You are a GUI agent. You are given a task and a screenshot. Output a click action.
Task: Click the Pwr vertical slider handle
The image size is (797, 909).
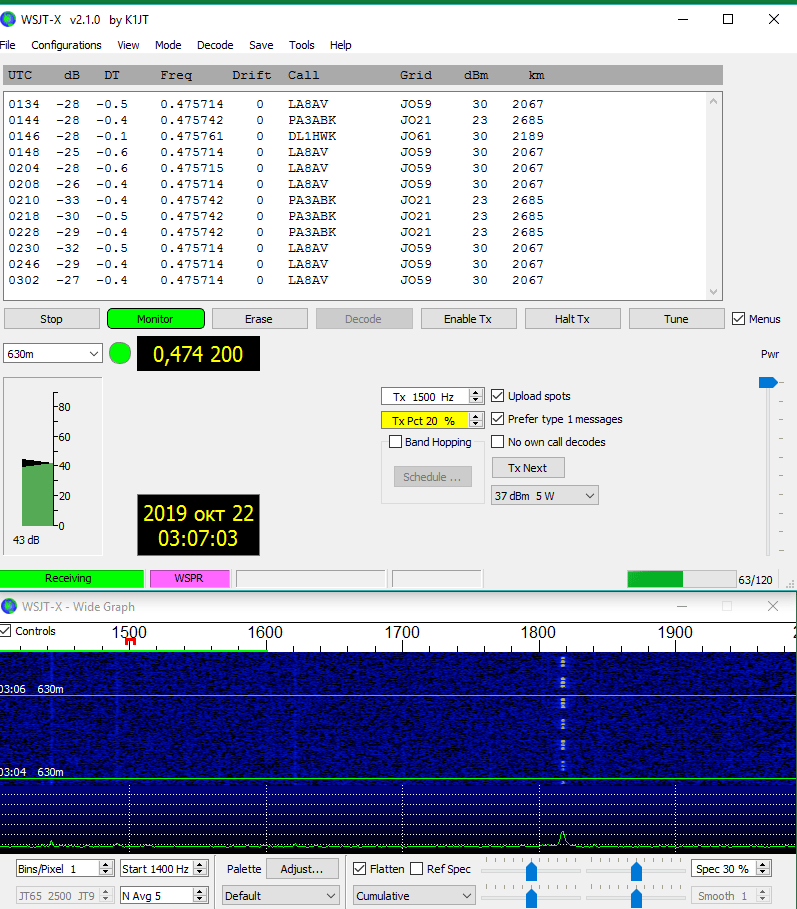coord(767,382)
